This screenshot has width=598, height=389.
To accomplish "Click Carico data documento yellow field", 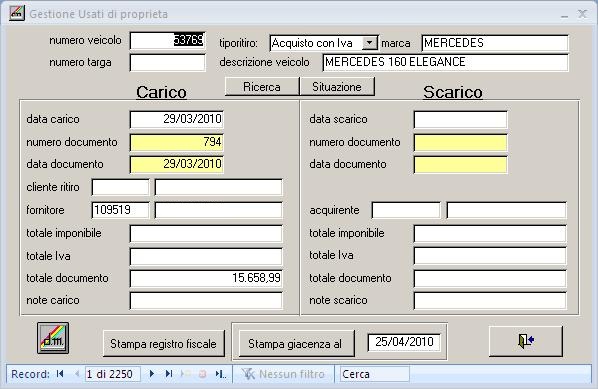I will 177,164.
